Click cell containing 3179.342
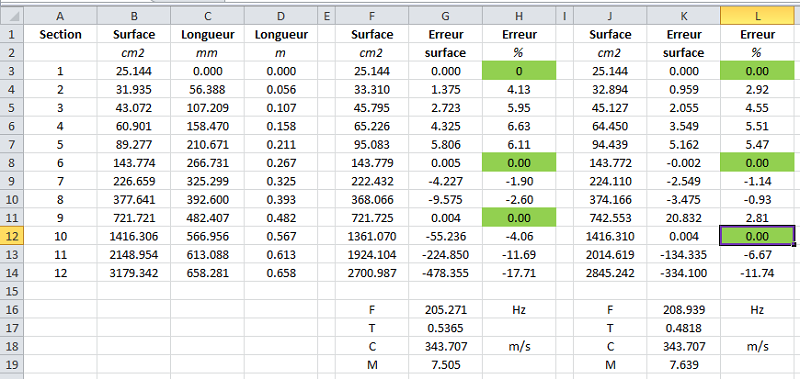 (134, 273)
